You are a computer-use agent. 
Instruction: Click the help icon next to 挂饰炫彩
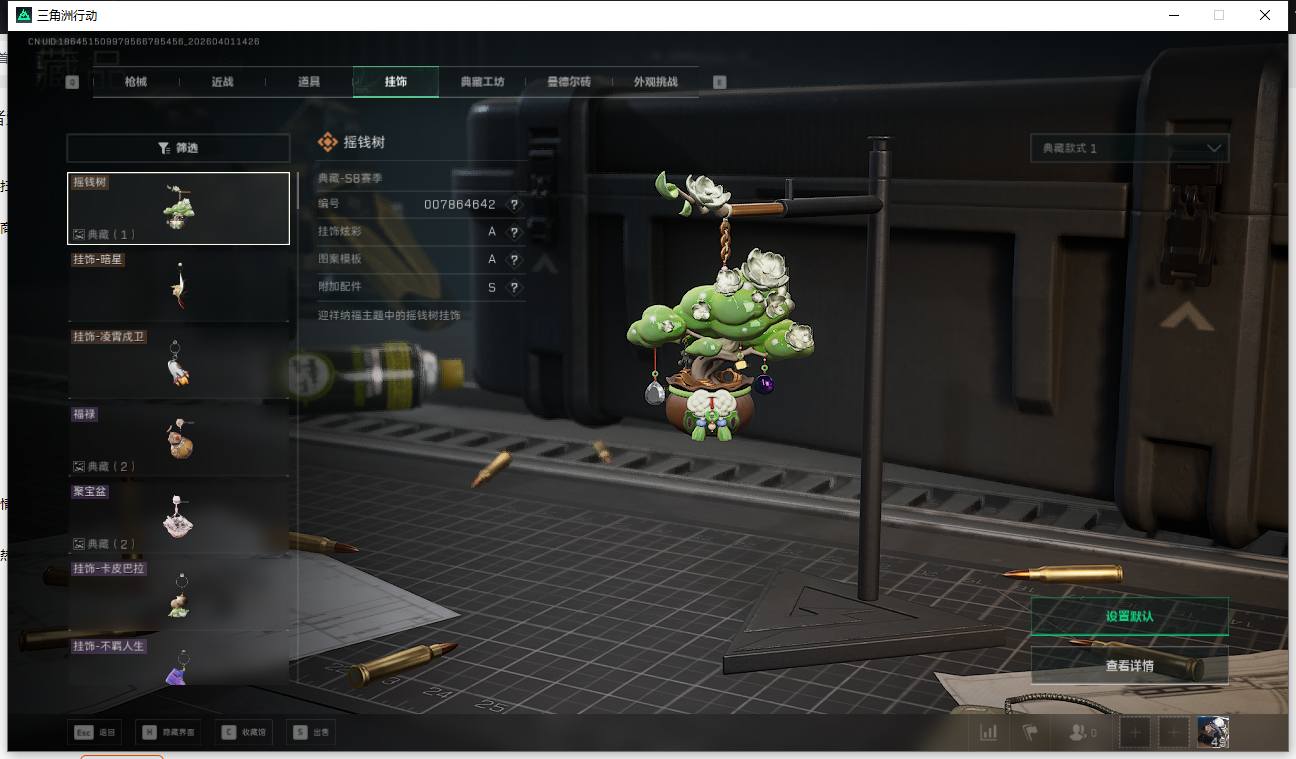514,232
